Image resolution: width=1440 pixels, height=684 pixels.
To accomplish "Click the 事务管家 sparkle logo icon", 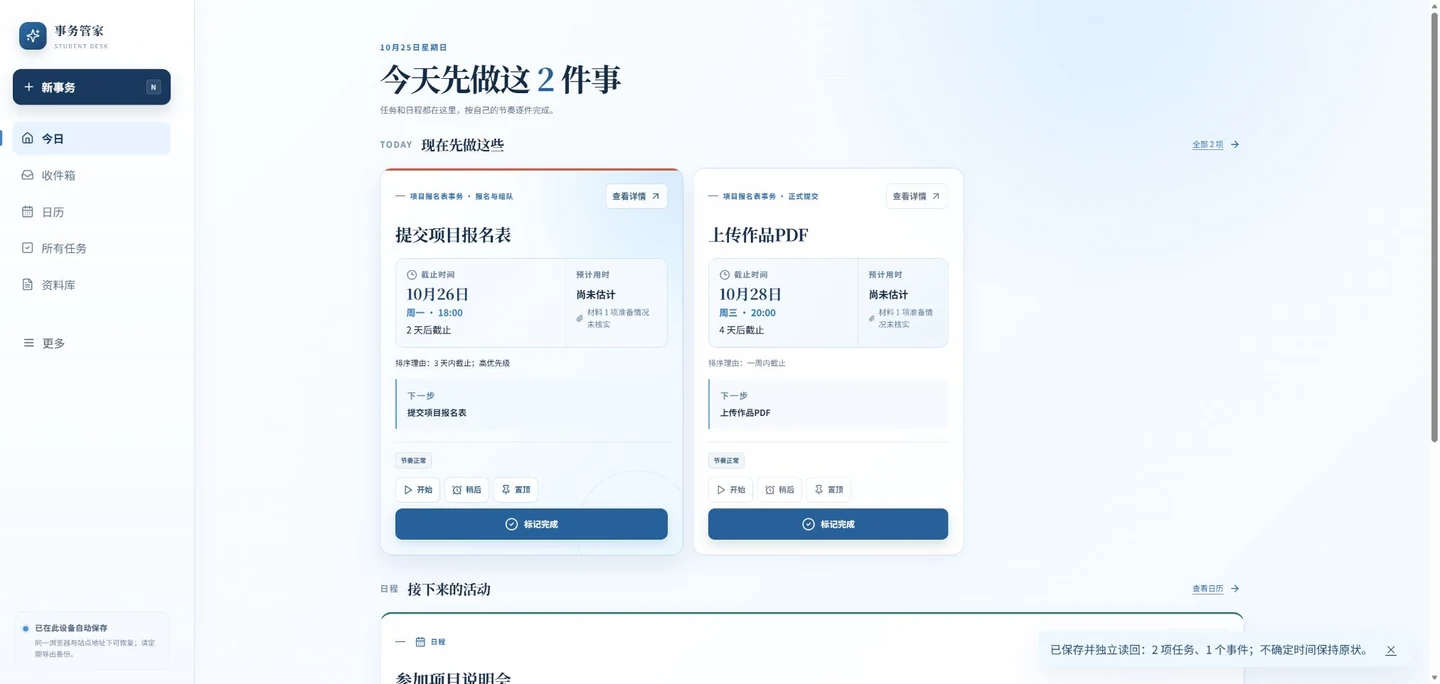I will (x=33, y=36).
